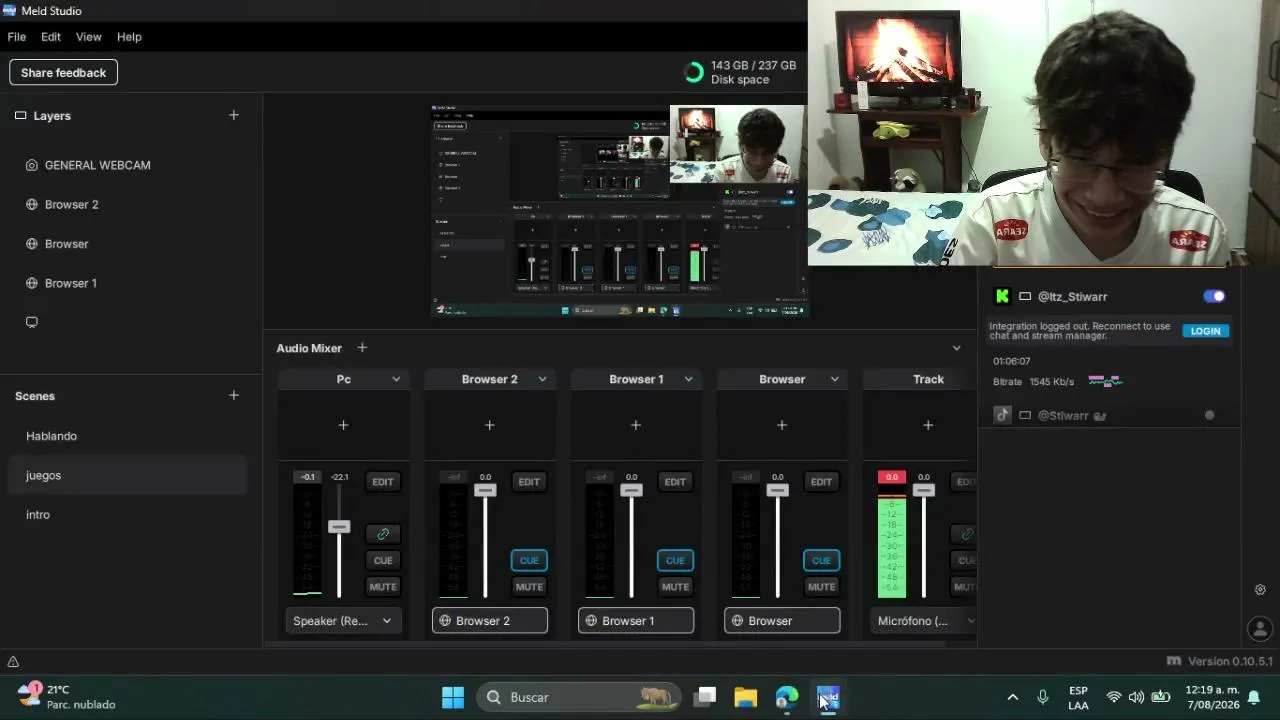This screenshot has width=1280, height=720.
Task: Toggle CUE on the Pc track
Action: [383, 560]
